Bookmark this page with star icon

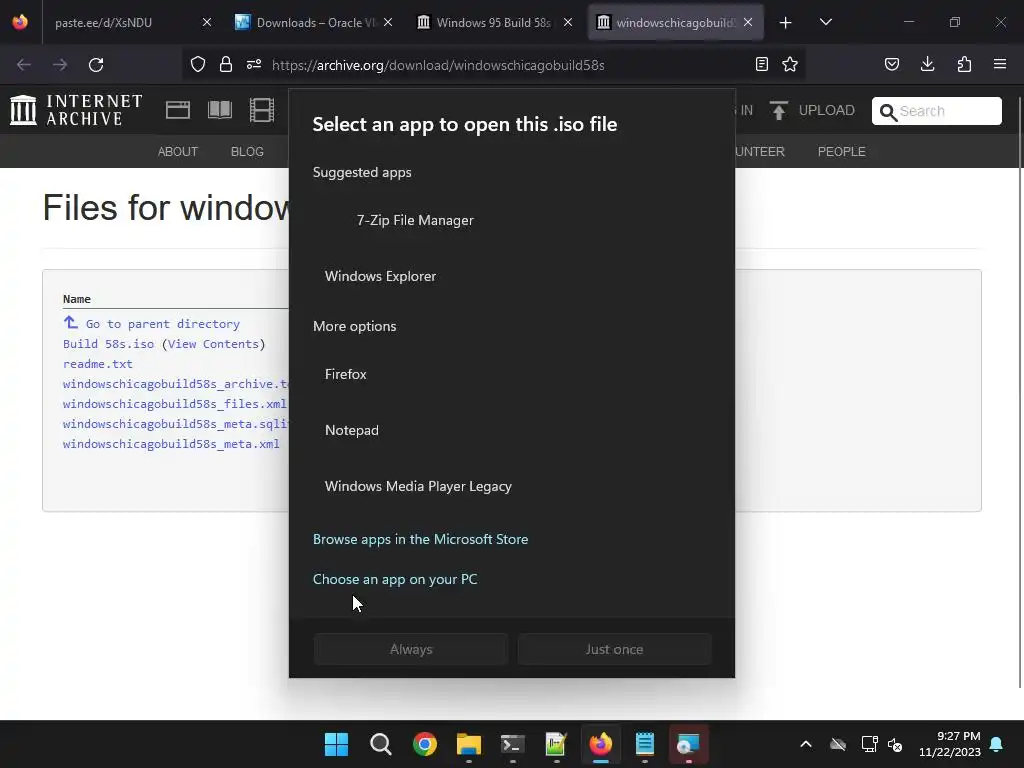(790, 65)
